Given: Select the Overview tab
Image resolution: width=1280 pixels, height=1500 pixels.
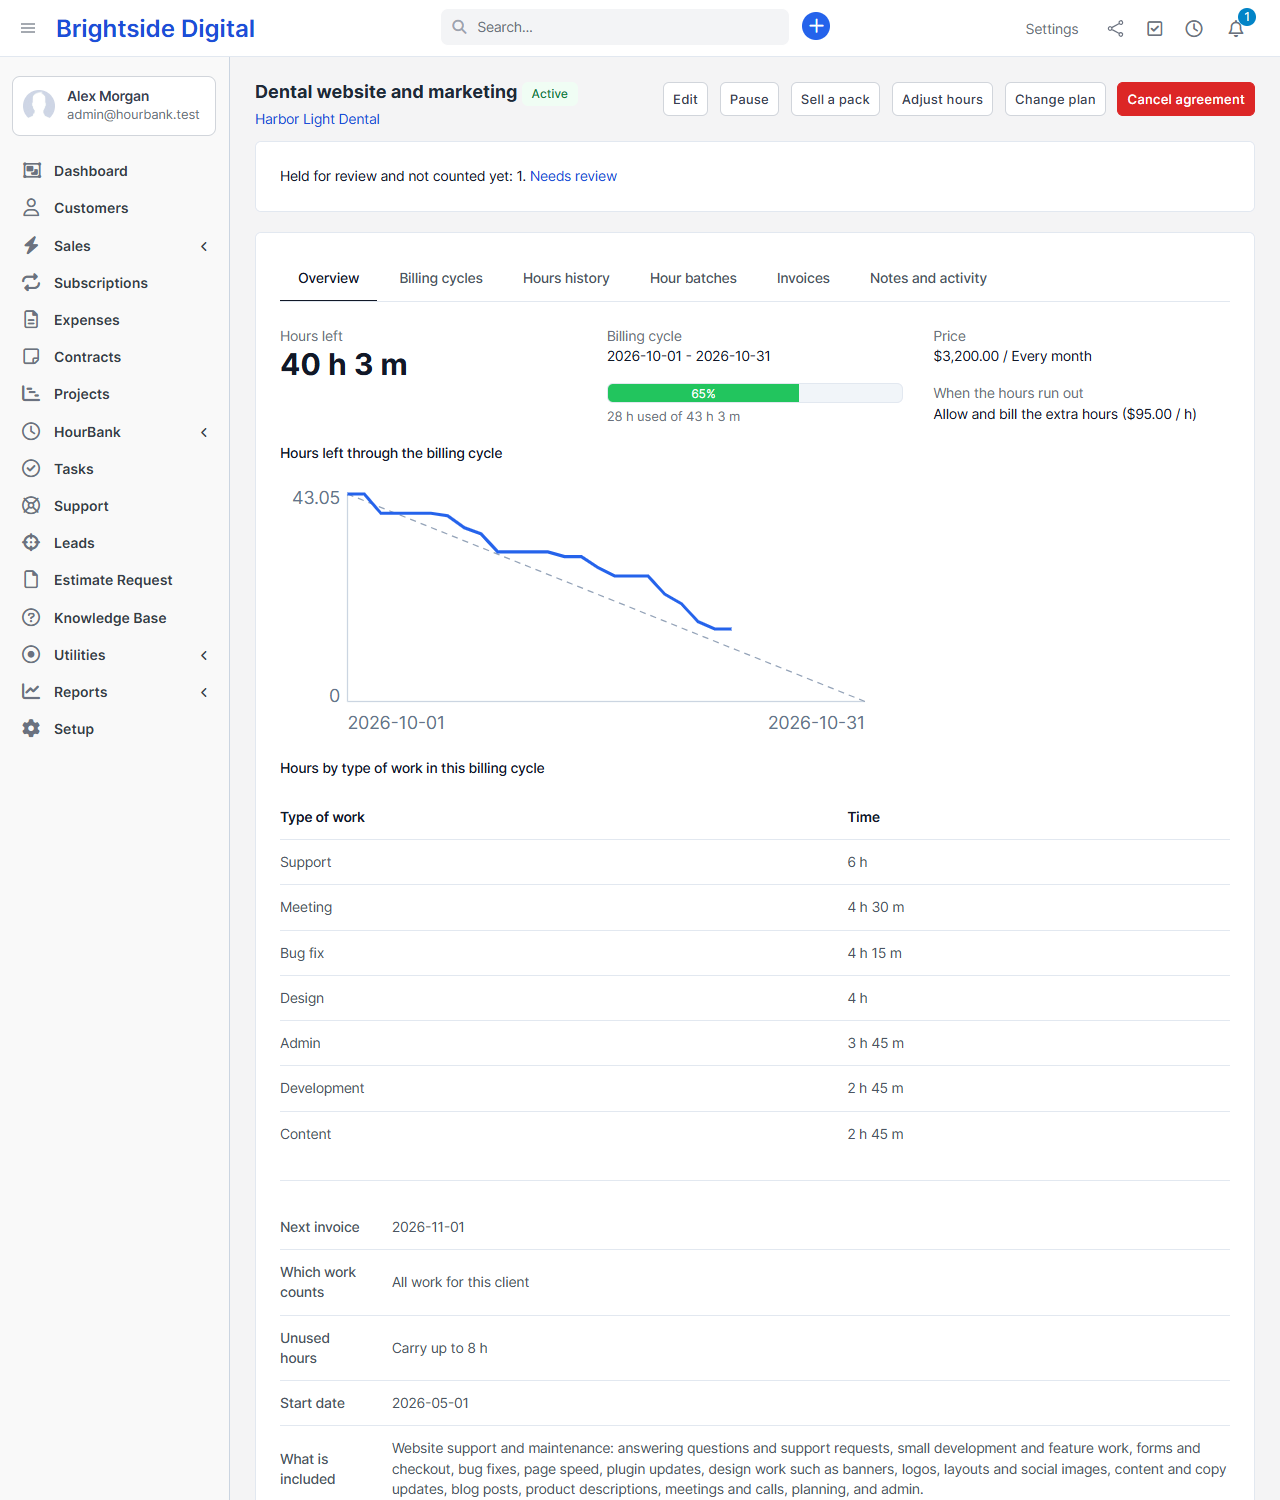Looking at the screenshot, I should pos(328,278).
